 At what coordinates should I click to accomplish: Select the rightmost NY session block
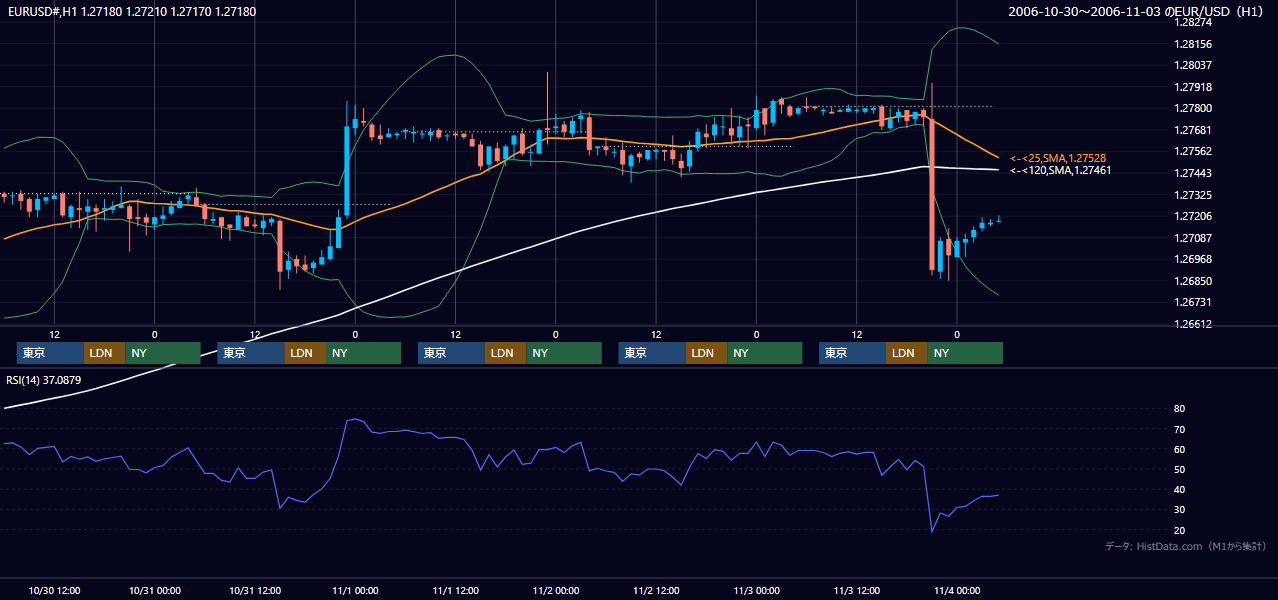coord(964,353)
